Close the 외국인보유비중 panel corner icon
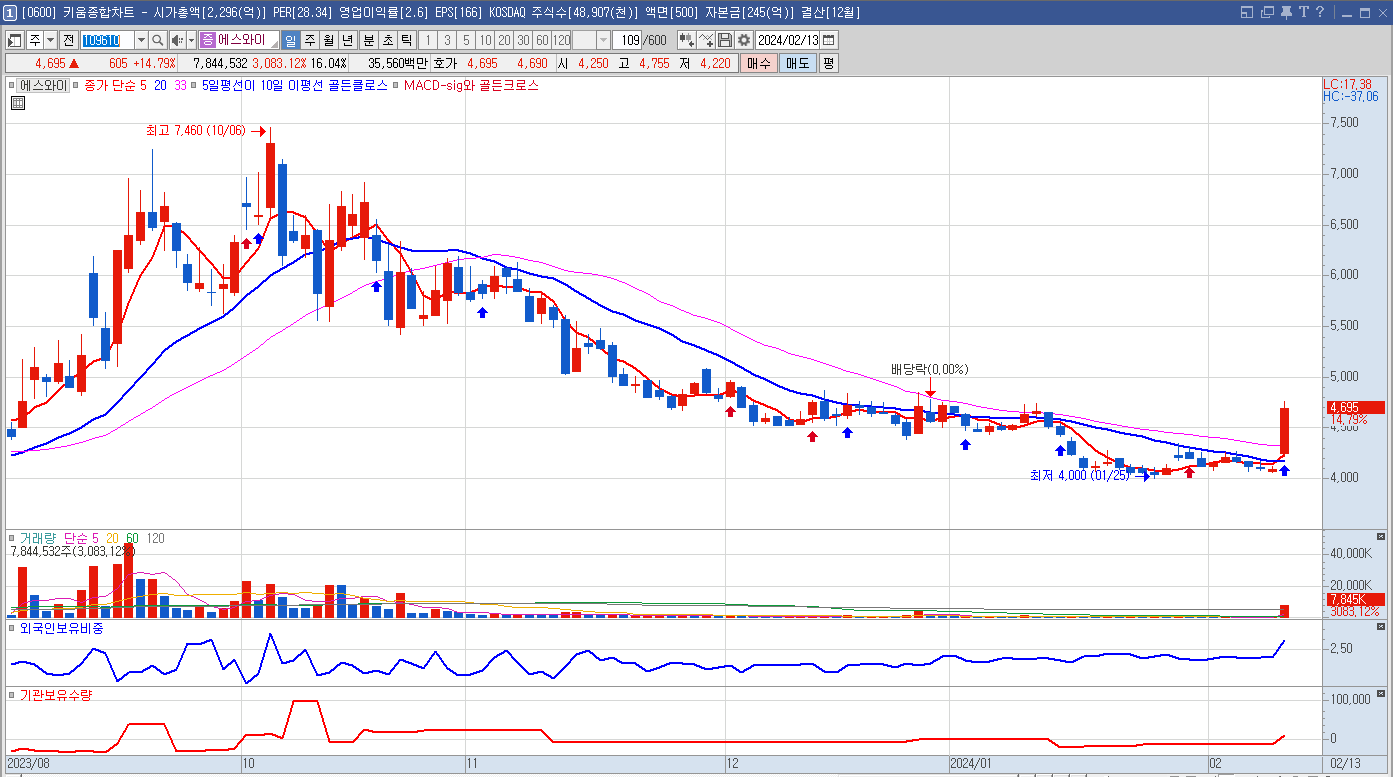Image resolution: width=1393 pixels, height=777 pixels. click(x=1381, y=627)
